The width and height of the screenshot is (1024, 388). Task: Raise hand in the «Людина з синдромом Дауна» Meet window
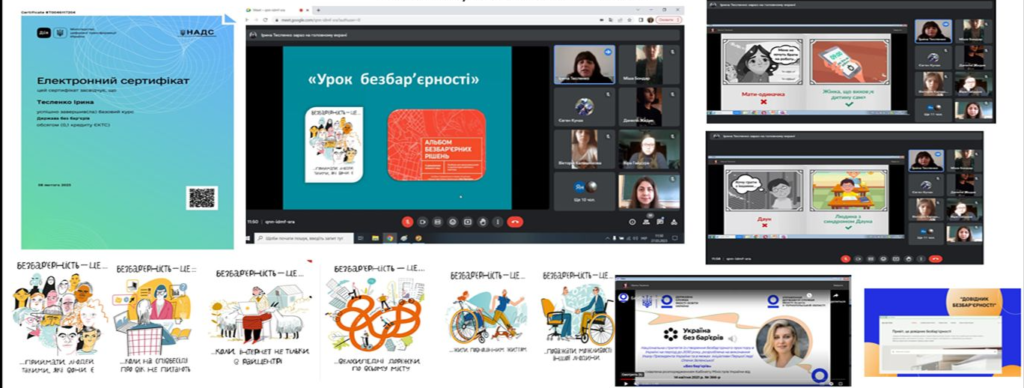(908, 259)
